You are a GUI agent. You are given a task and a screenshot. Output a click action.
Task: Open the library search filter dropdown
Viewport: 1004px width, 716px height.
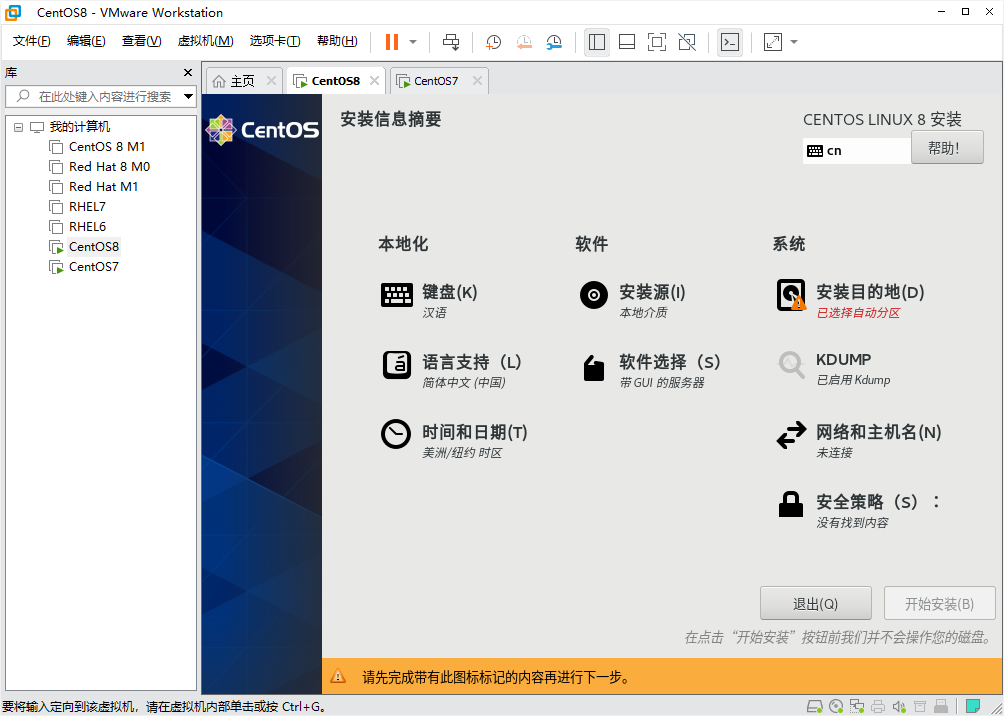189,97
